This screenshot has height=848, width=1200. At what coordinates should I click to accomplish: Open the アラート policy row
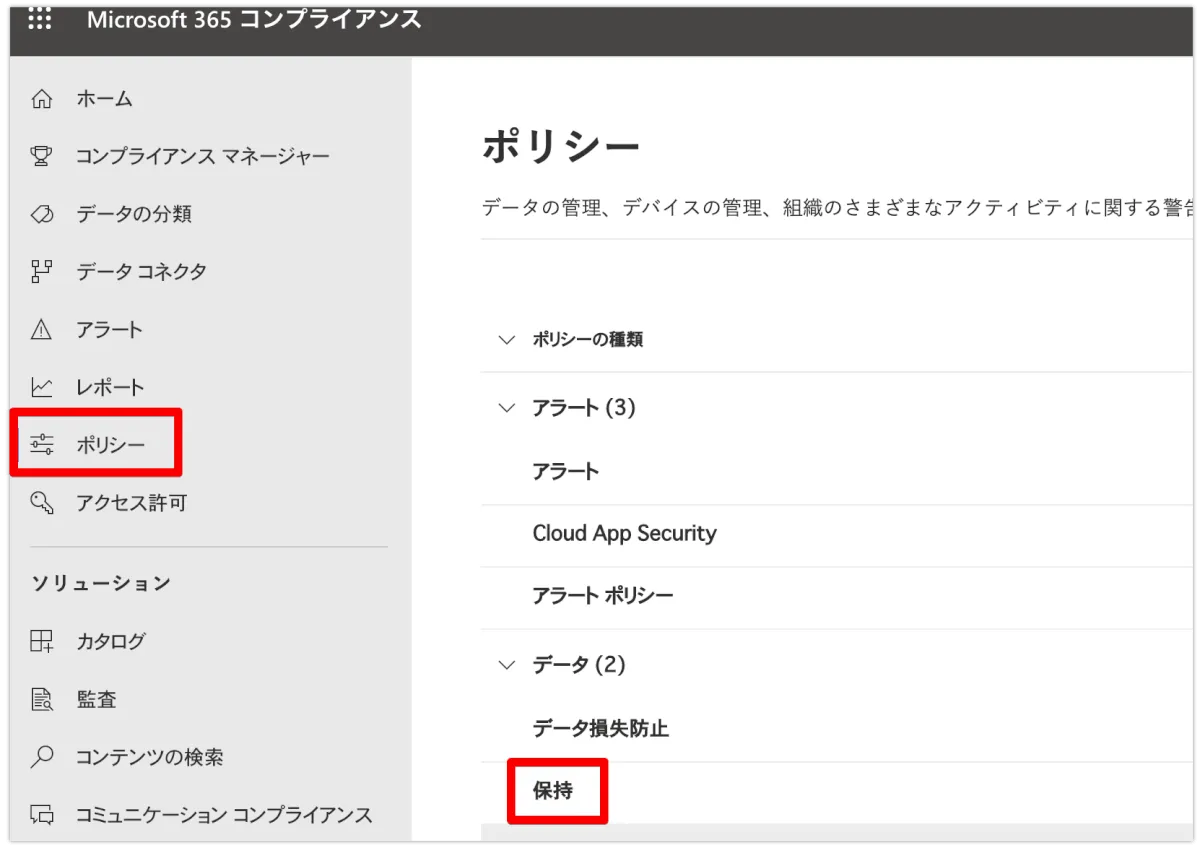(836, 472)
